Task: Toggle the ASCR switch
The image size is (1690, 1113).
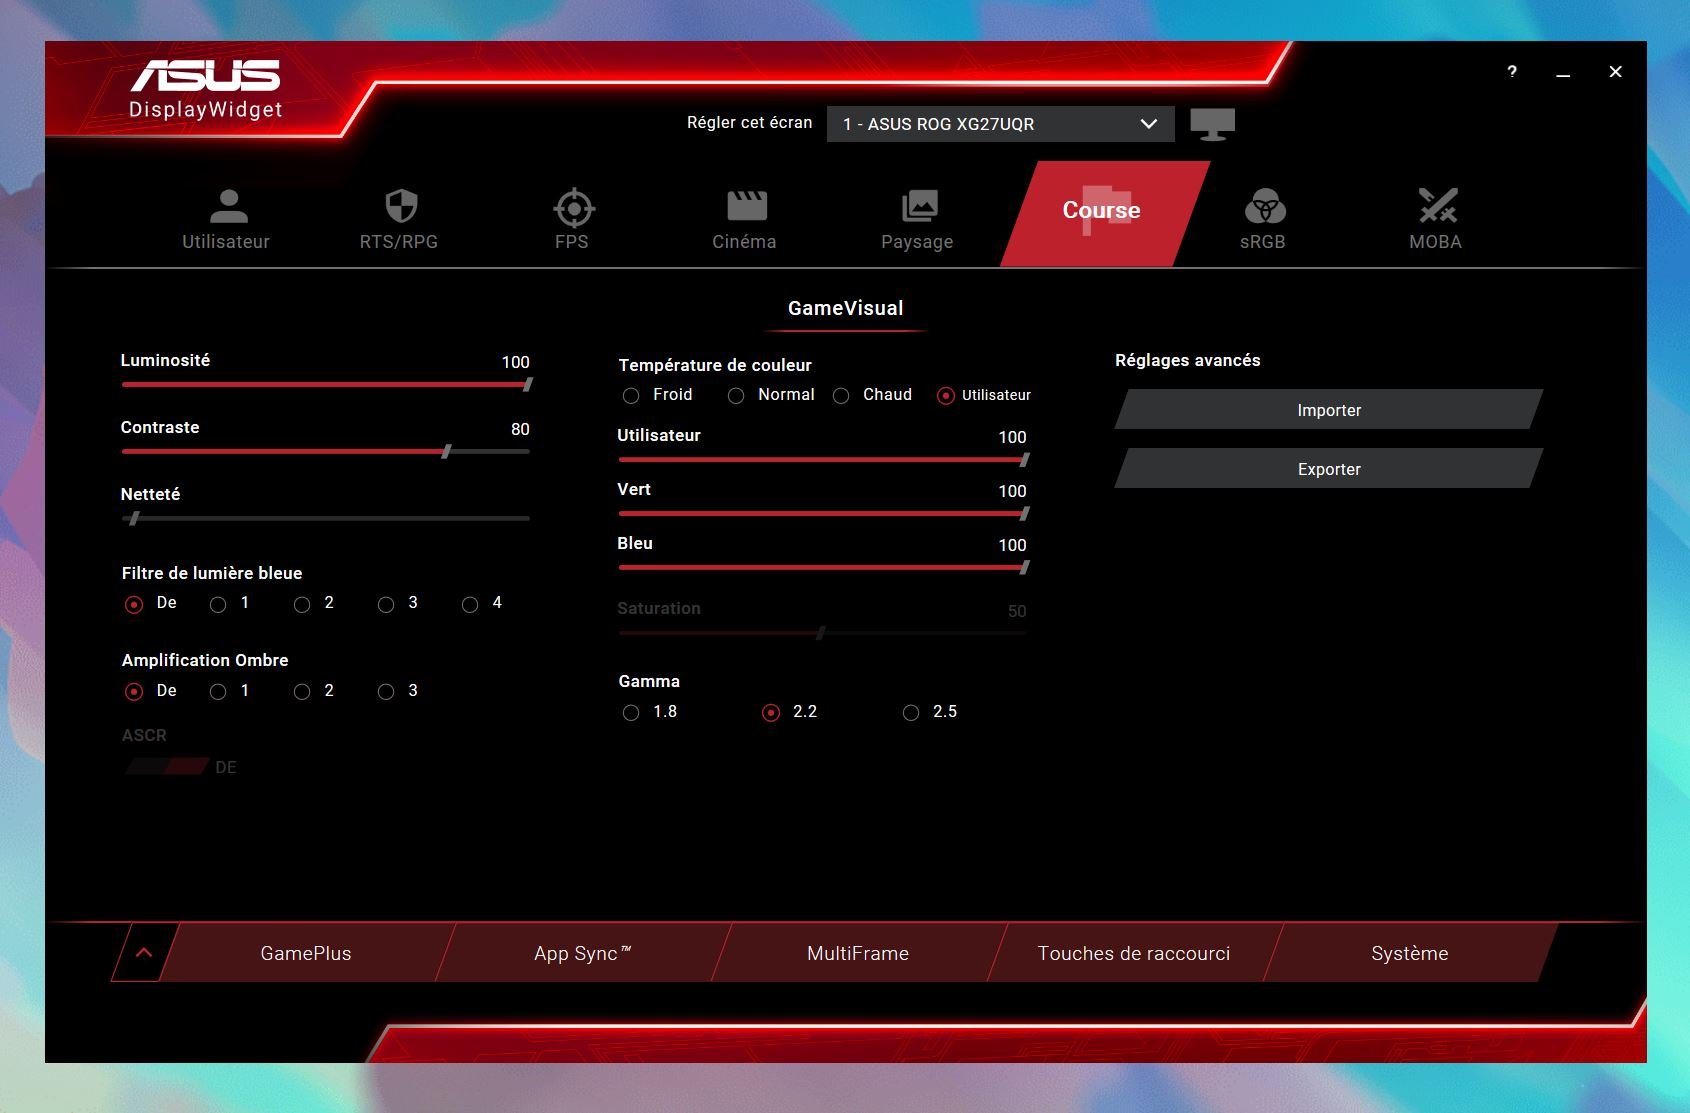Action: 166,767
